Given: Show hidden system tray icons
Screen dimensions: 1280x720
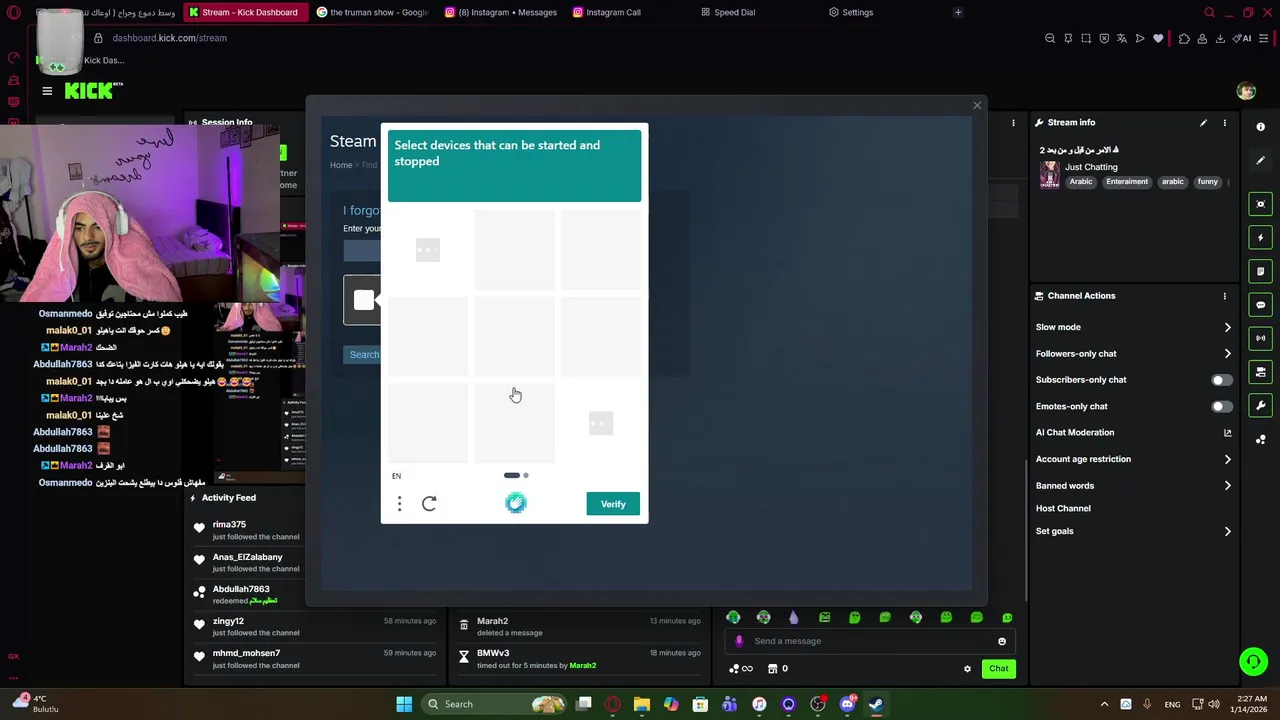Looking at the screenshot, I should [1104, 704].
